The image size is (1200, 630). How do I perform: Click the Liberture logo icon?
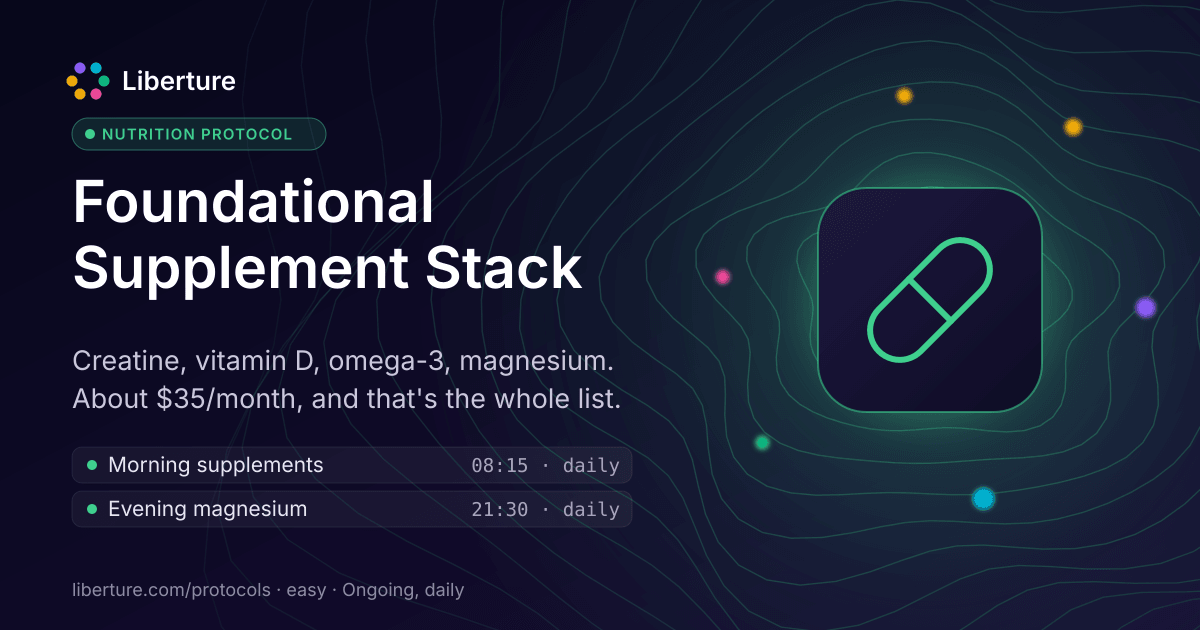coord(88,81)
